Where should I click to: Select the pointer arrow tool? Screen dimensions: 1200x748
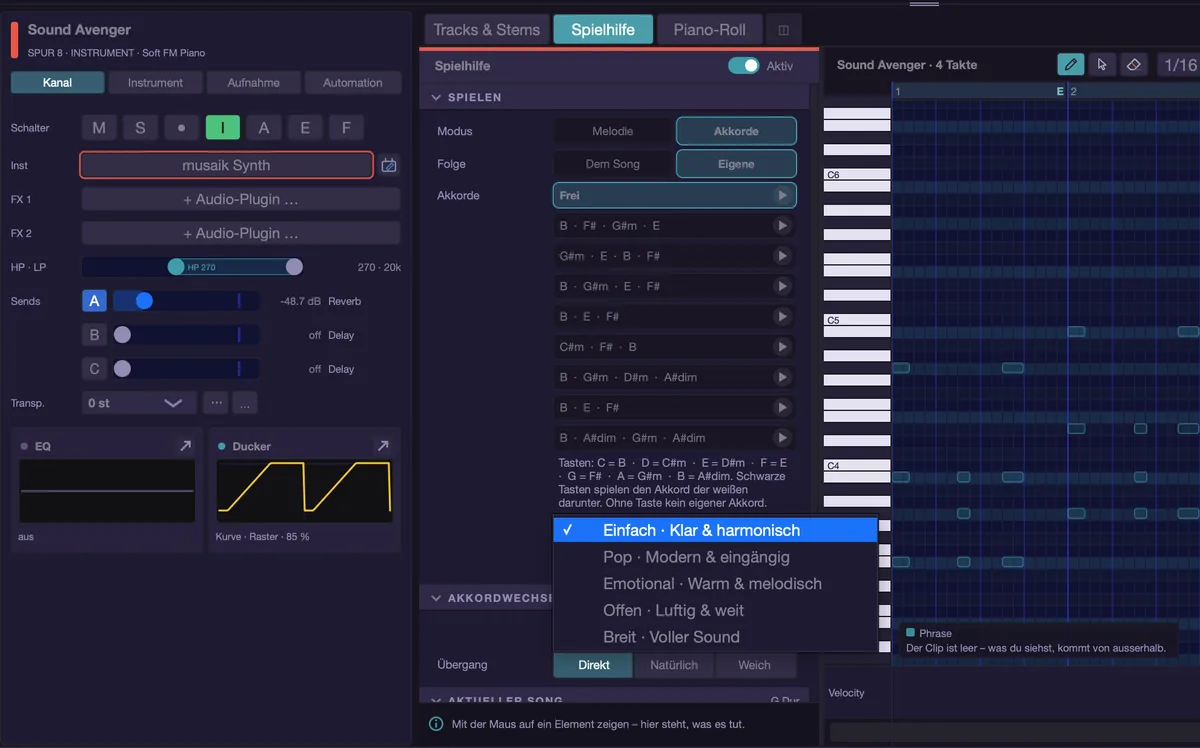coord(1102,65)
